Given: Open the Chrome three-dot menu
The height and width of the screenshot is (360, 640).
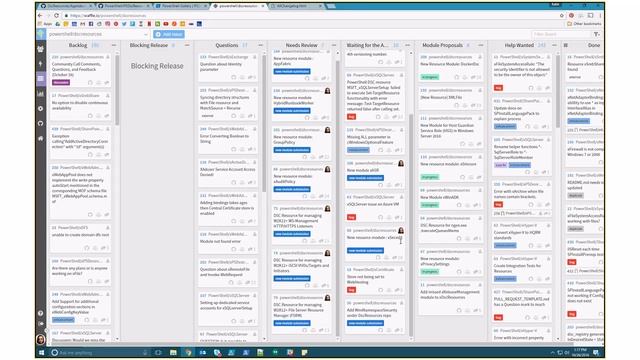Looking at the screenshot, I should click(x=600, y=16).
